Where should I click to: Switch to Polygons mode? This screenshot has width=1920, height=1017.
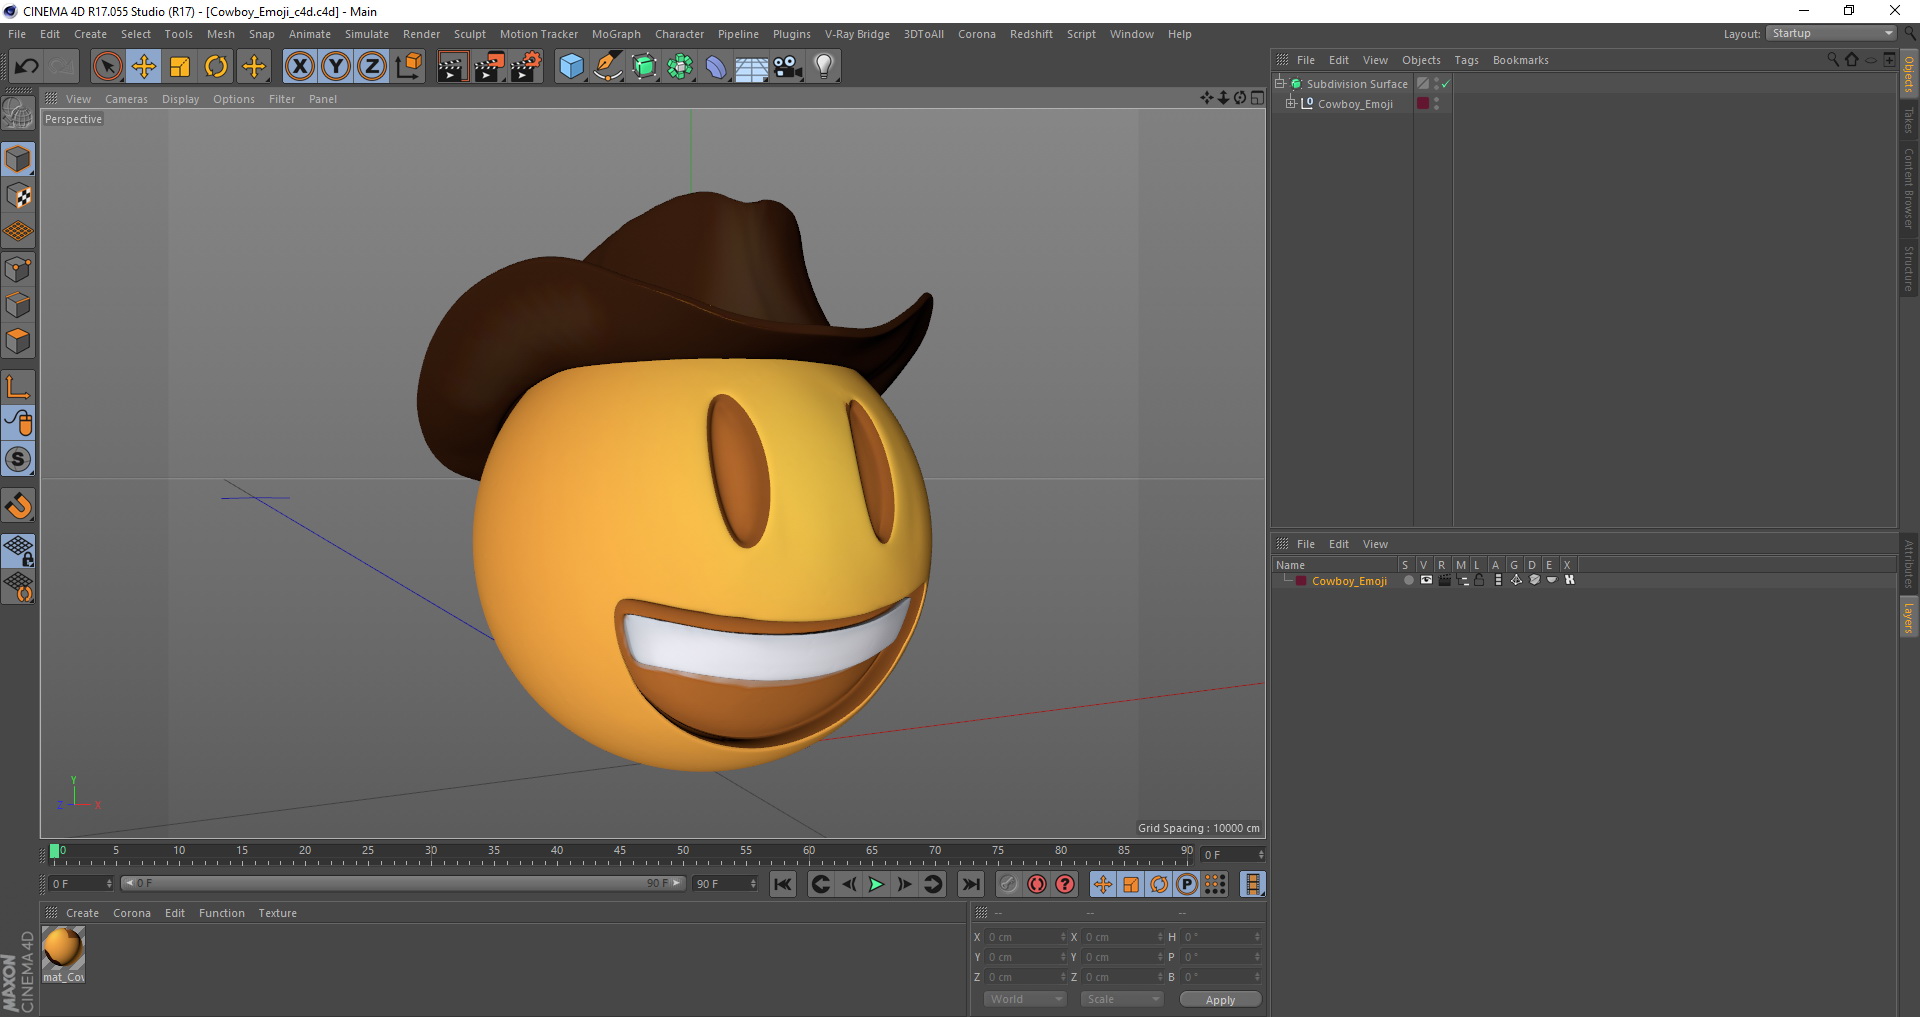18,341
